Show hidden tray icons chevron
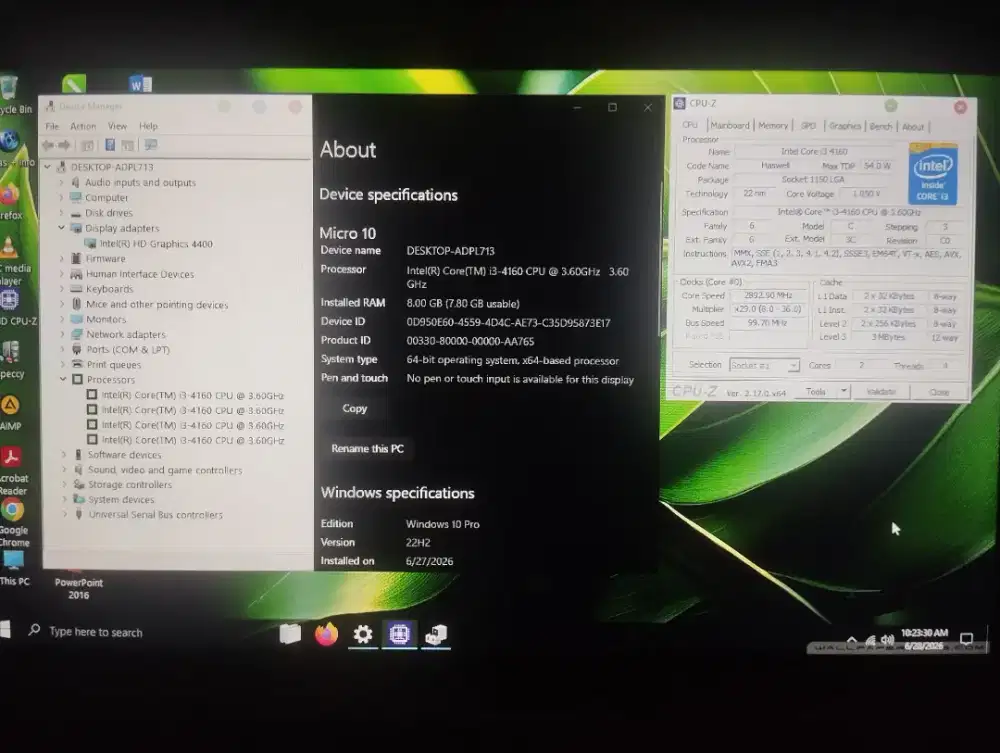The width and height of the screenshot is (1000, 753). (x=851, y=640)
